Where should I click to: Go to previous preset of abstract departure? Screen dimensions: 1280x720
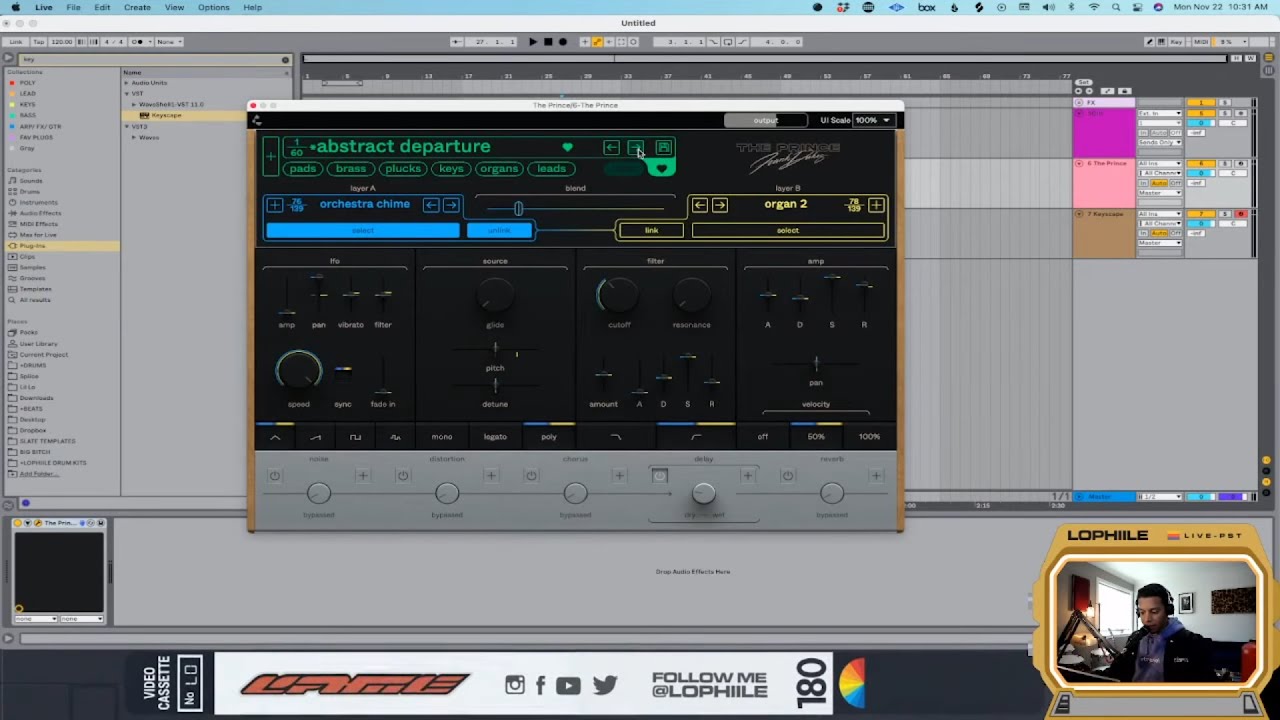611,148
